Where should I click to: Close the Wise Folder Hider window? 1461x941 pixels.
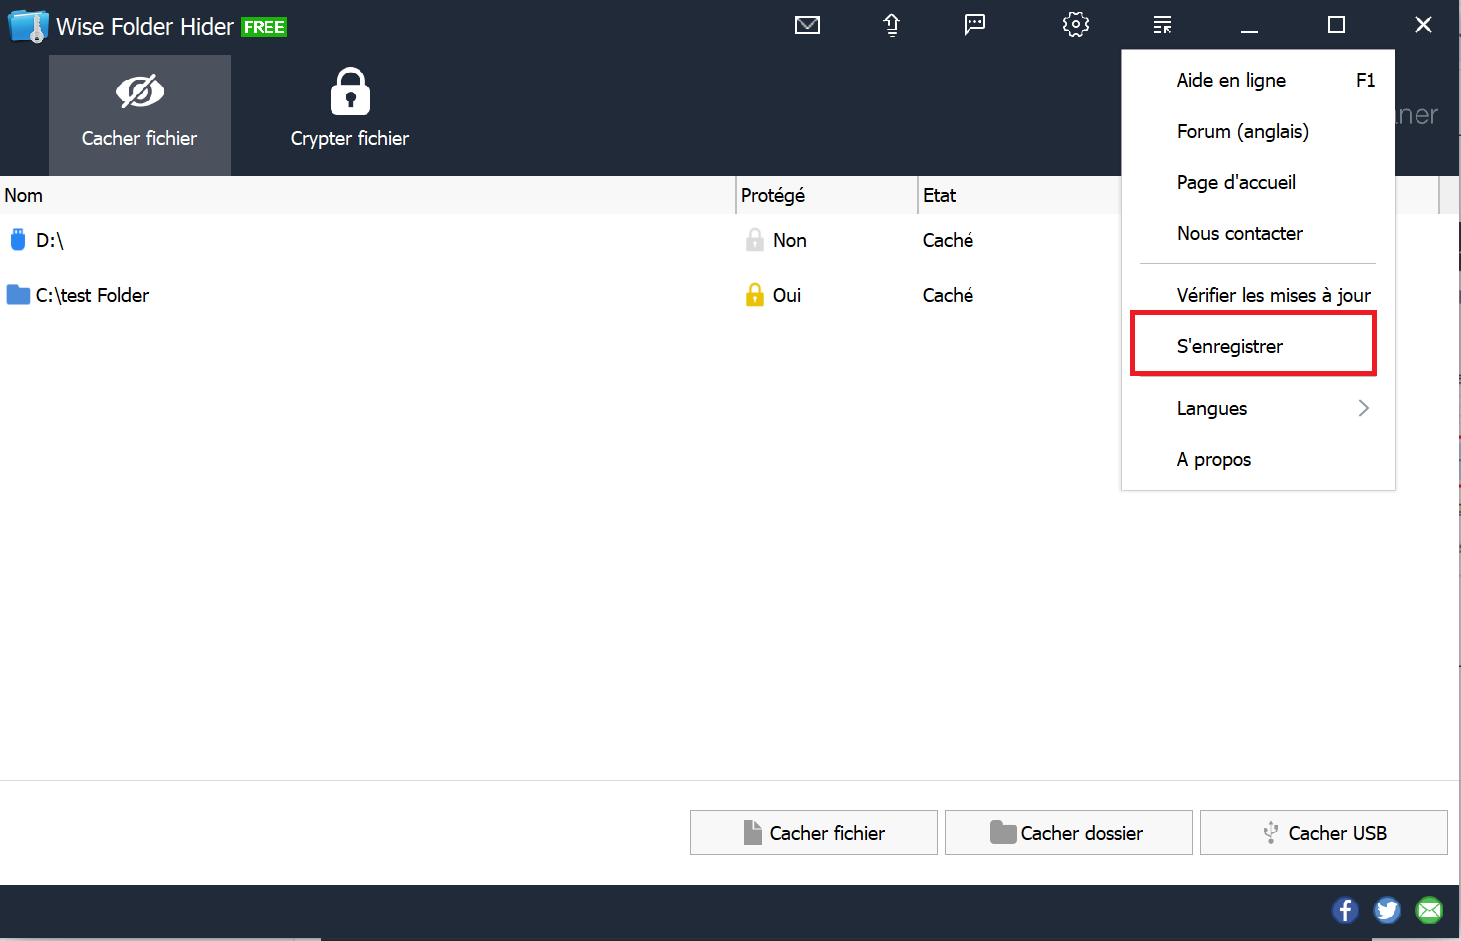tap(1423, 25)
